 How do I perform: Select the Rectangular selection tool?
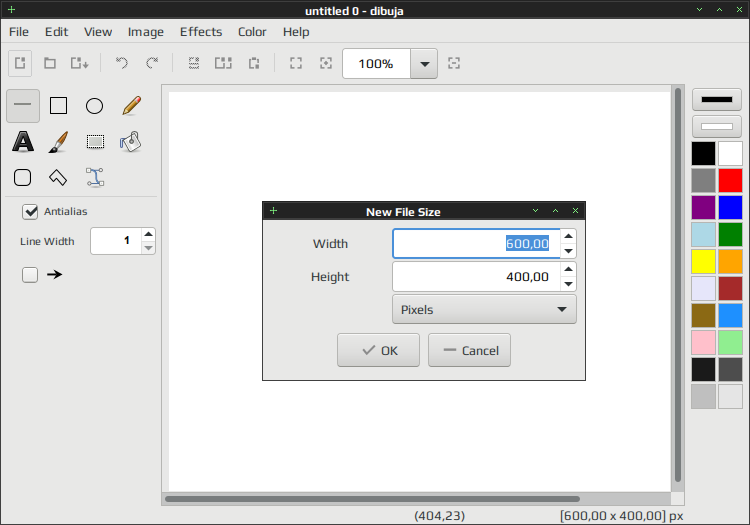pos(95,142)
